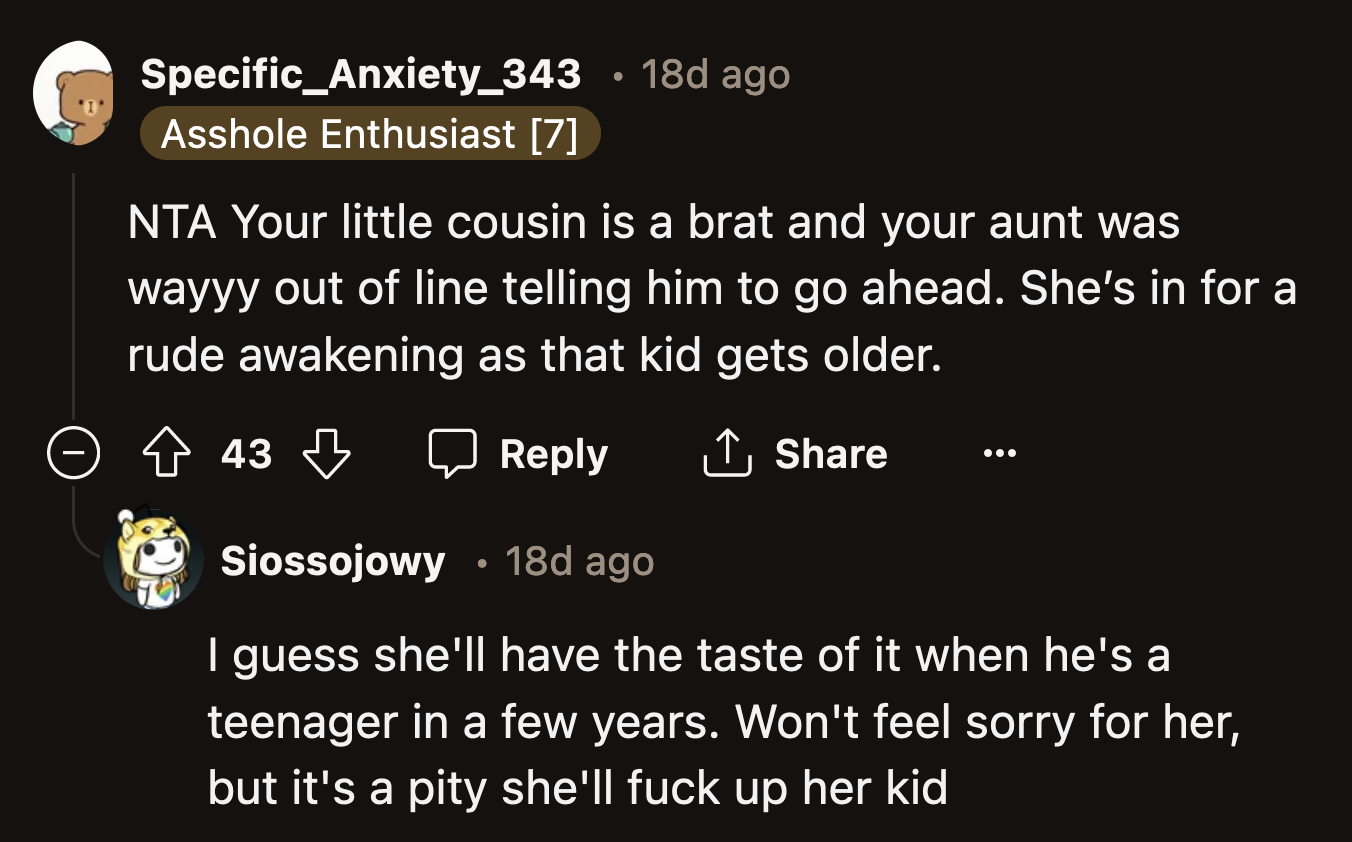Open Specific_Anxiety_343's profile

coord(360,74)
